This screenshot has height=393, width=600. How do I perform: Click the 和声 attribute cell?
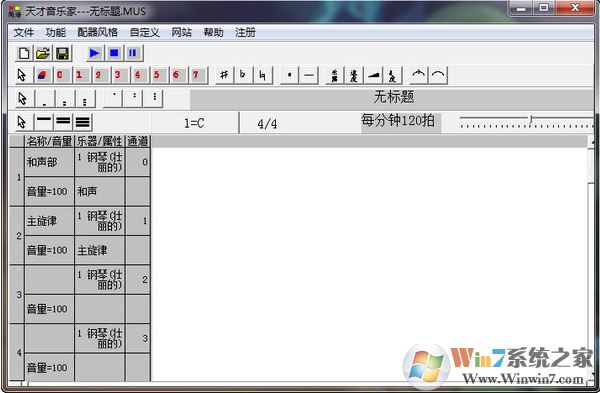click(99, 191)
